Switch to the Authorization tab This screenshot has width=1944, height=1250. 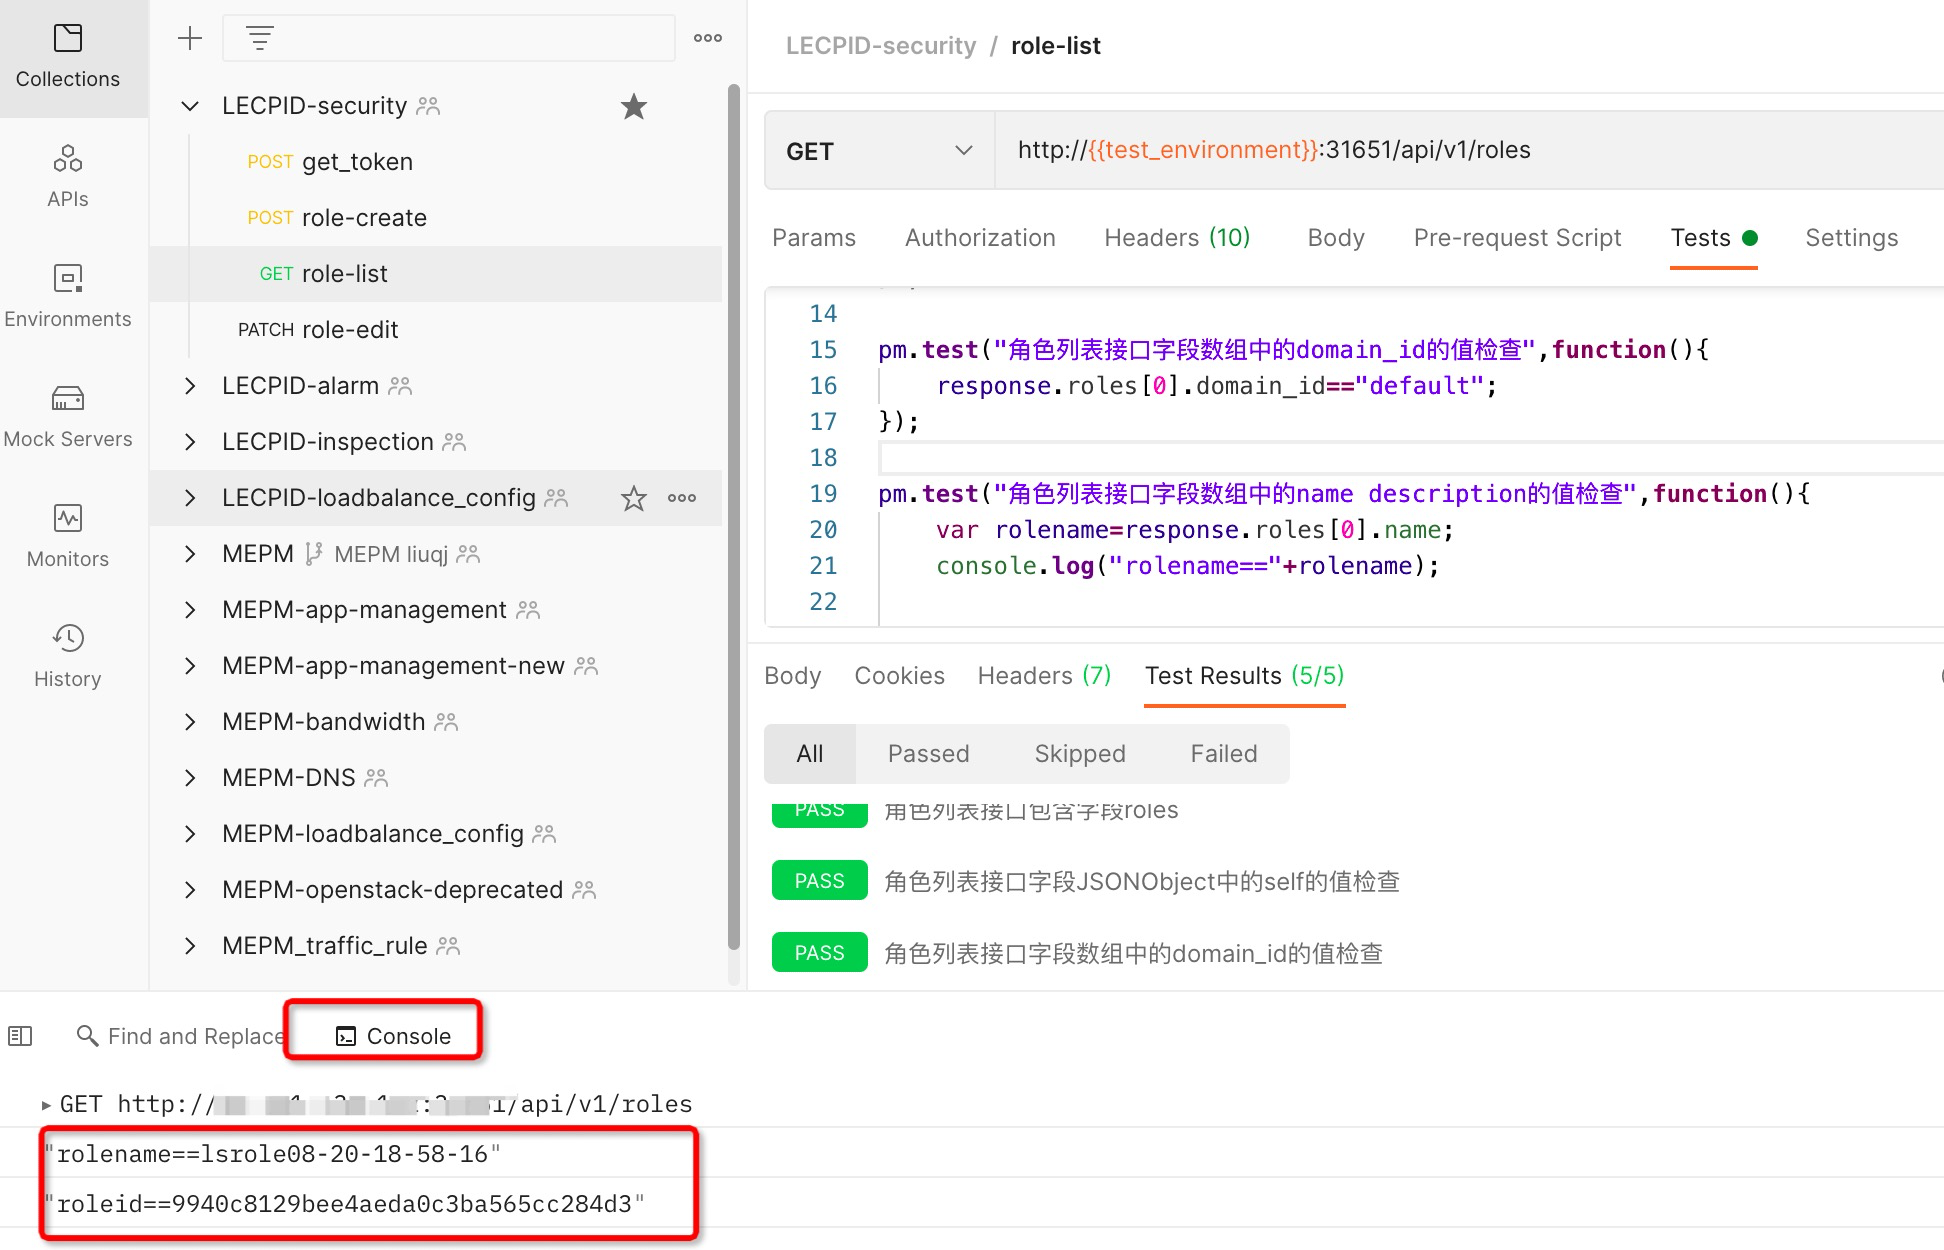(980, 238)
